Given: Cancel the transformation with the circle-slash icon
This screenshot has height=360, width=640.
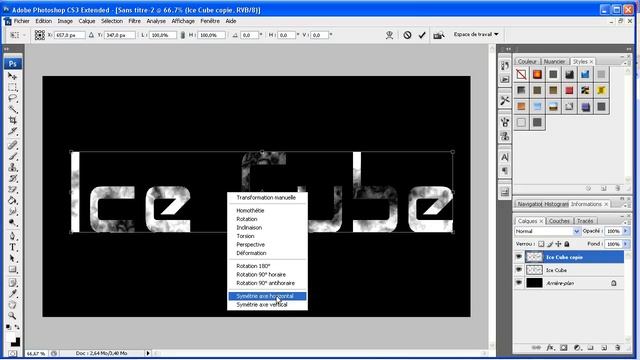Looking at the screenshot, I should click(x=407, y=35).
